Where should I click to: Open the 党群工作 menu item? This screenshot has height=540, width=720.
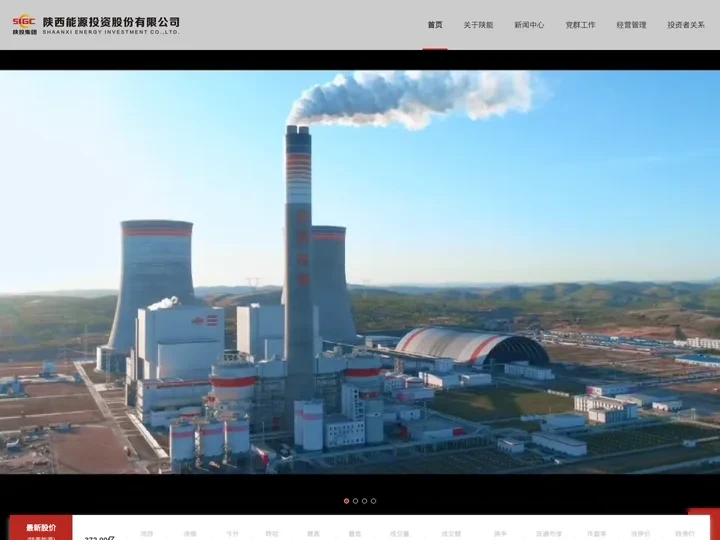[x=580, y=25]
